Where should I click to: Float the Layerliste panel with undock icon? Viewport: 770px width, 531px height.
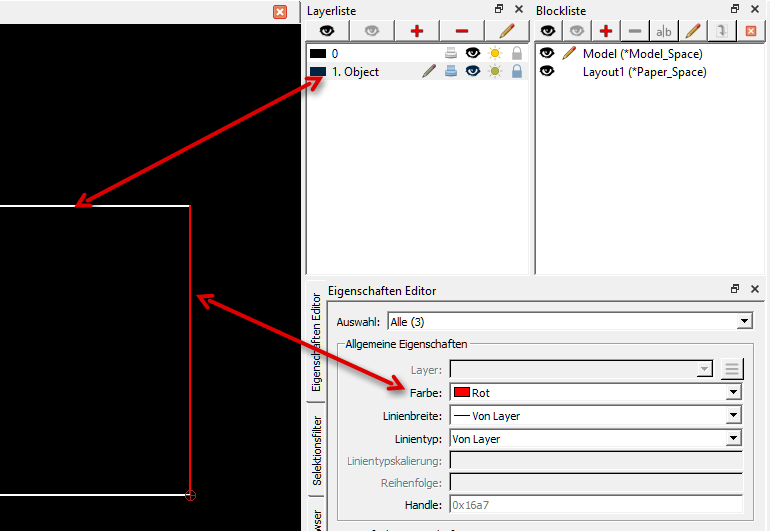pos(499,9)
